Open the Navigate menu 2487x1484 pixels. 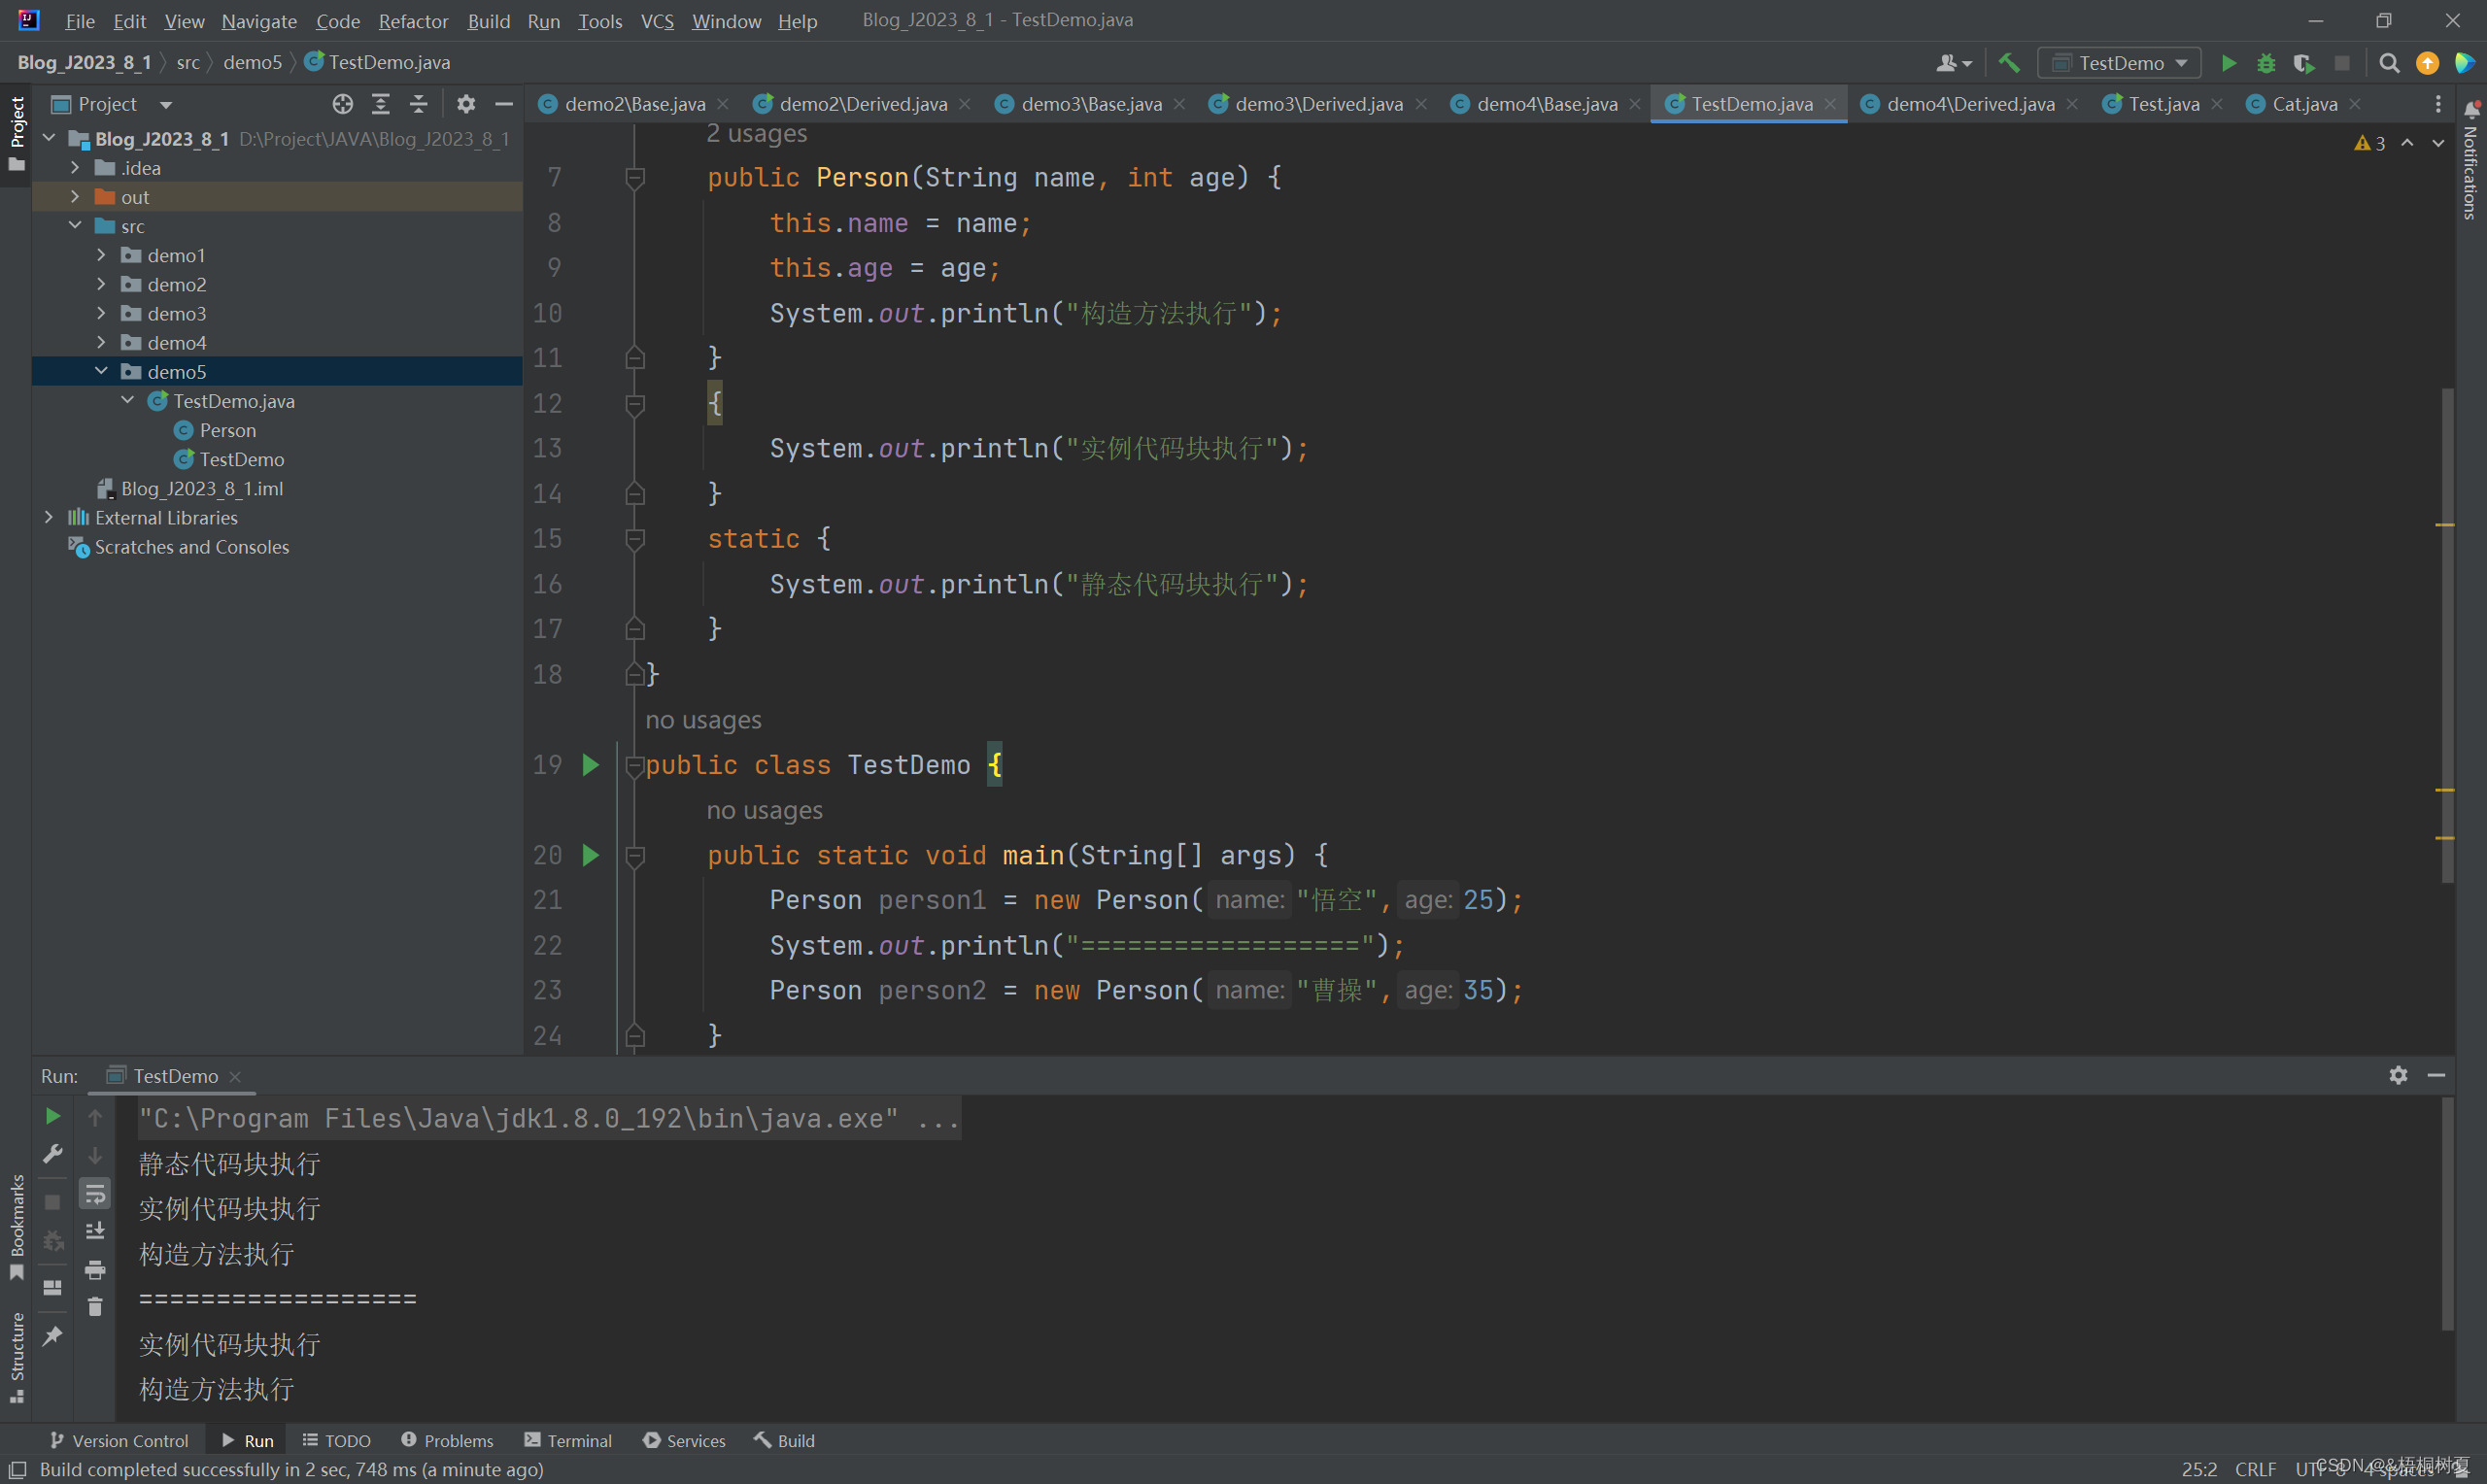[x=259, y=20]
